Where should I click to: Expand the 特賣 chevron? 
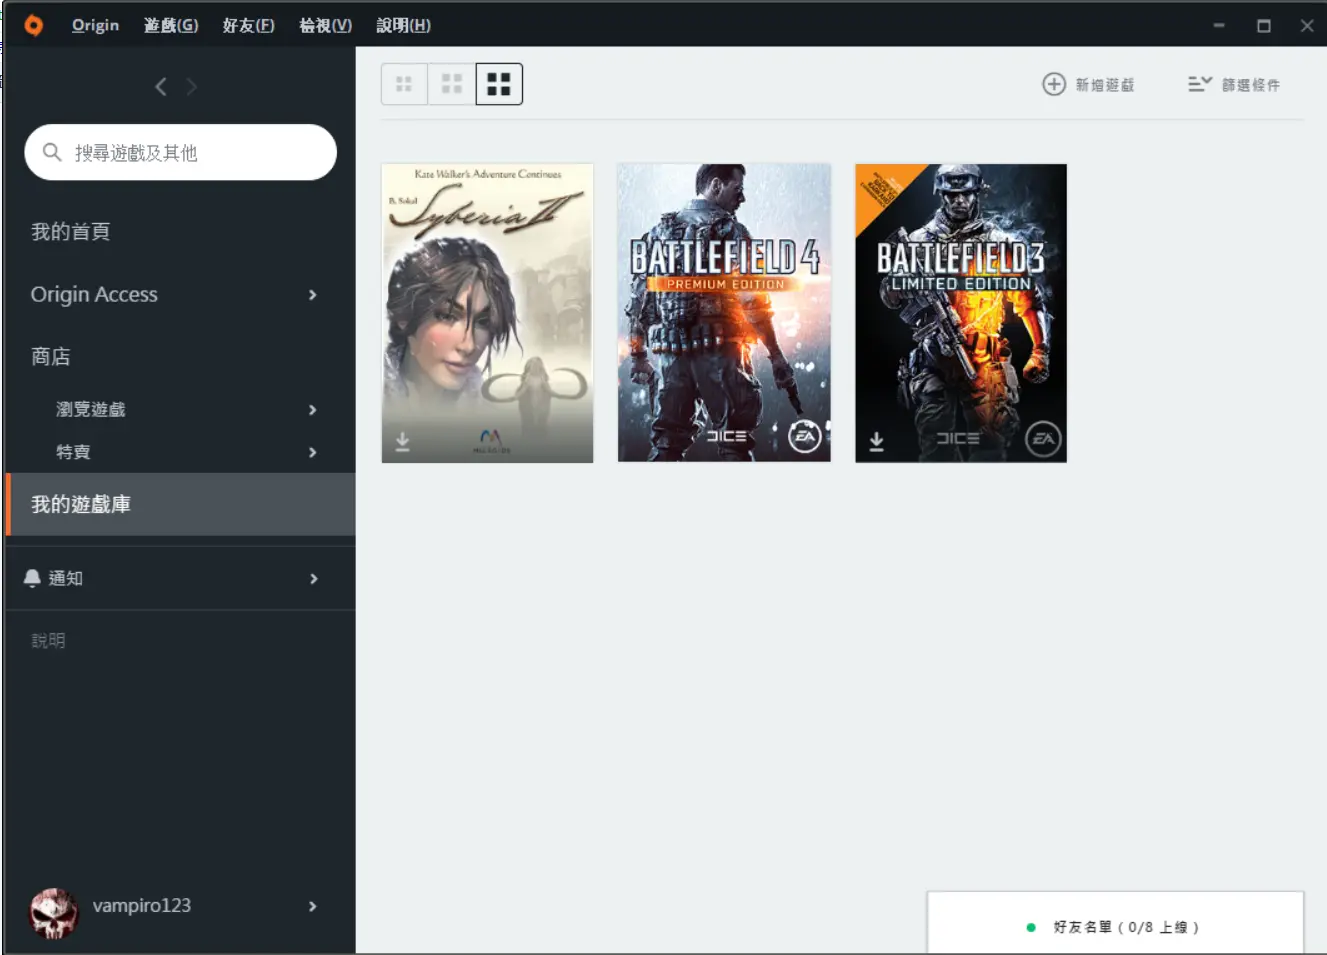[x=313, y=452]
